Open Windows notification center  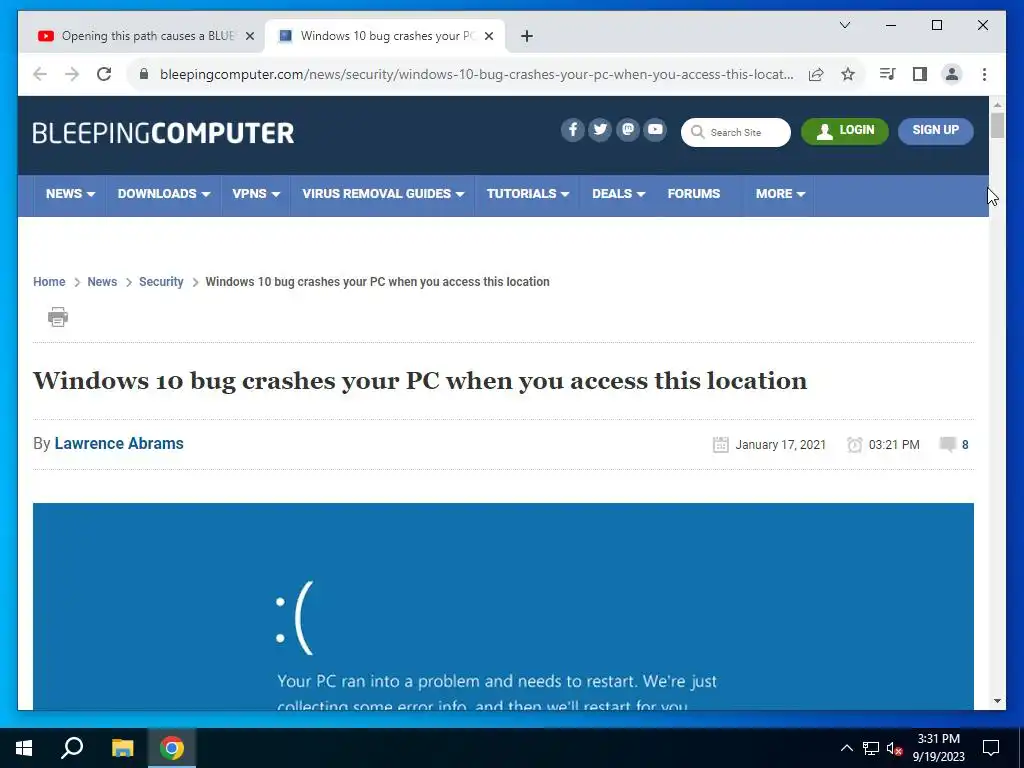991,748
